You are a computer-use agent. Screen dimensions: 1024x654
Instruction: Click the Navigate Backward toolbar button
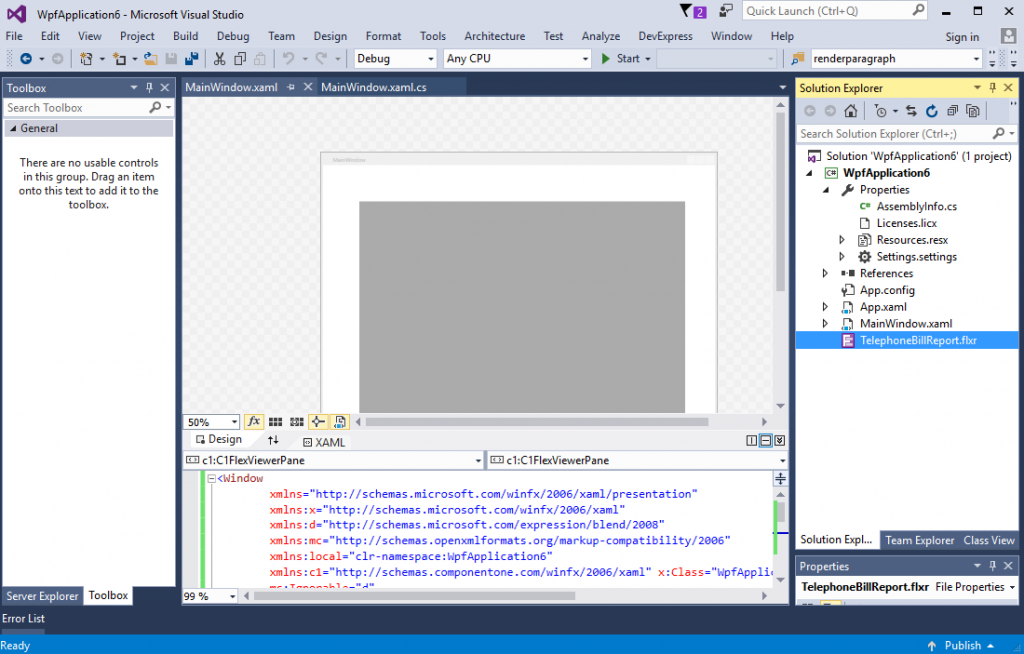point(26,59)
